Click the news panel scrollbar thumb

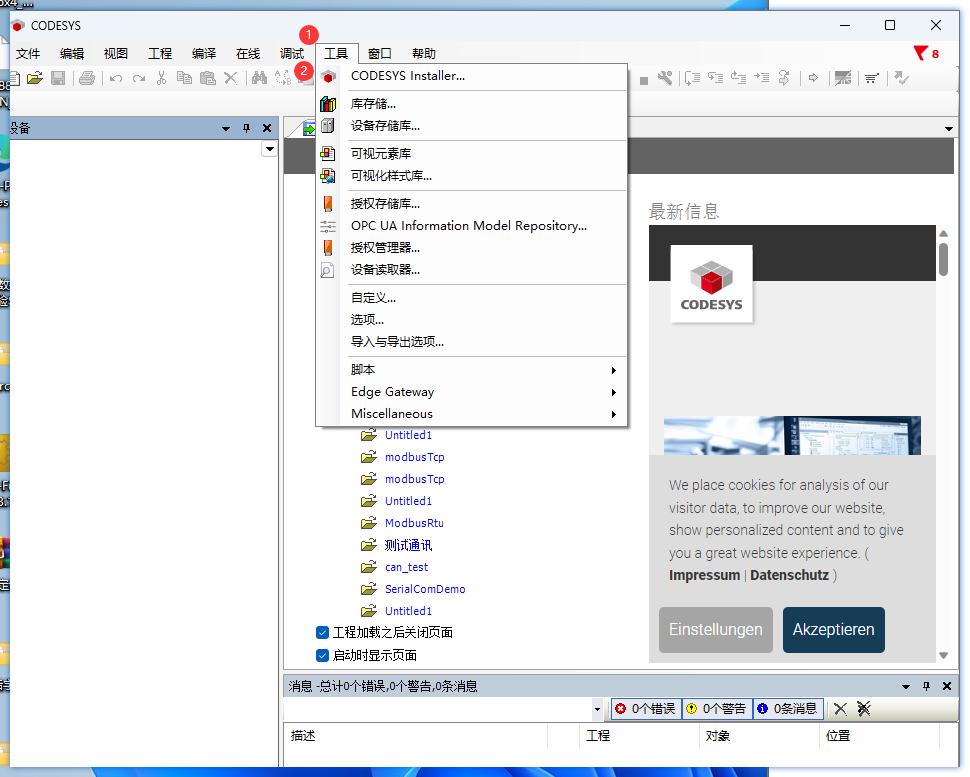tap(943, 259)
